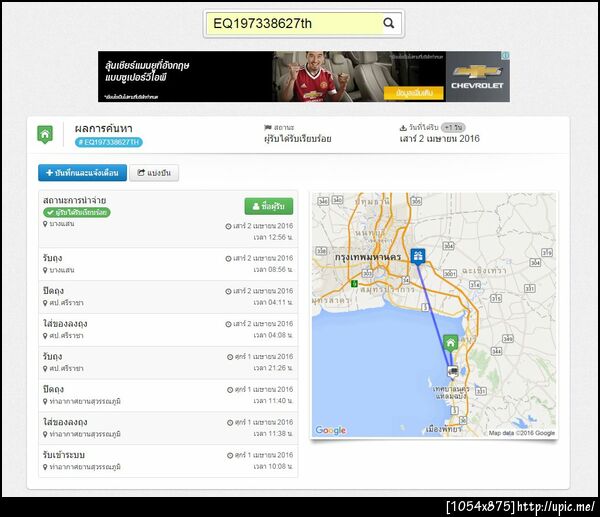Click the timeline row with time 11:40
This screenshot has height=517, width=600.
[x=168, y=396]
